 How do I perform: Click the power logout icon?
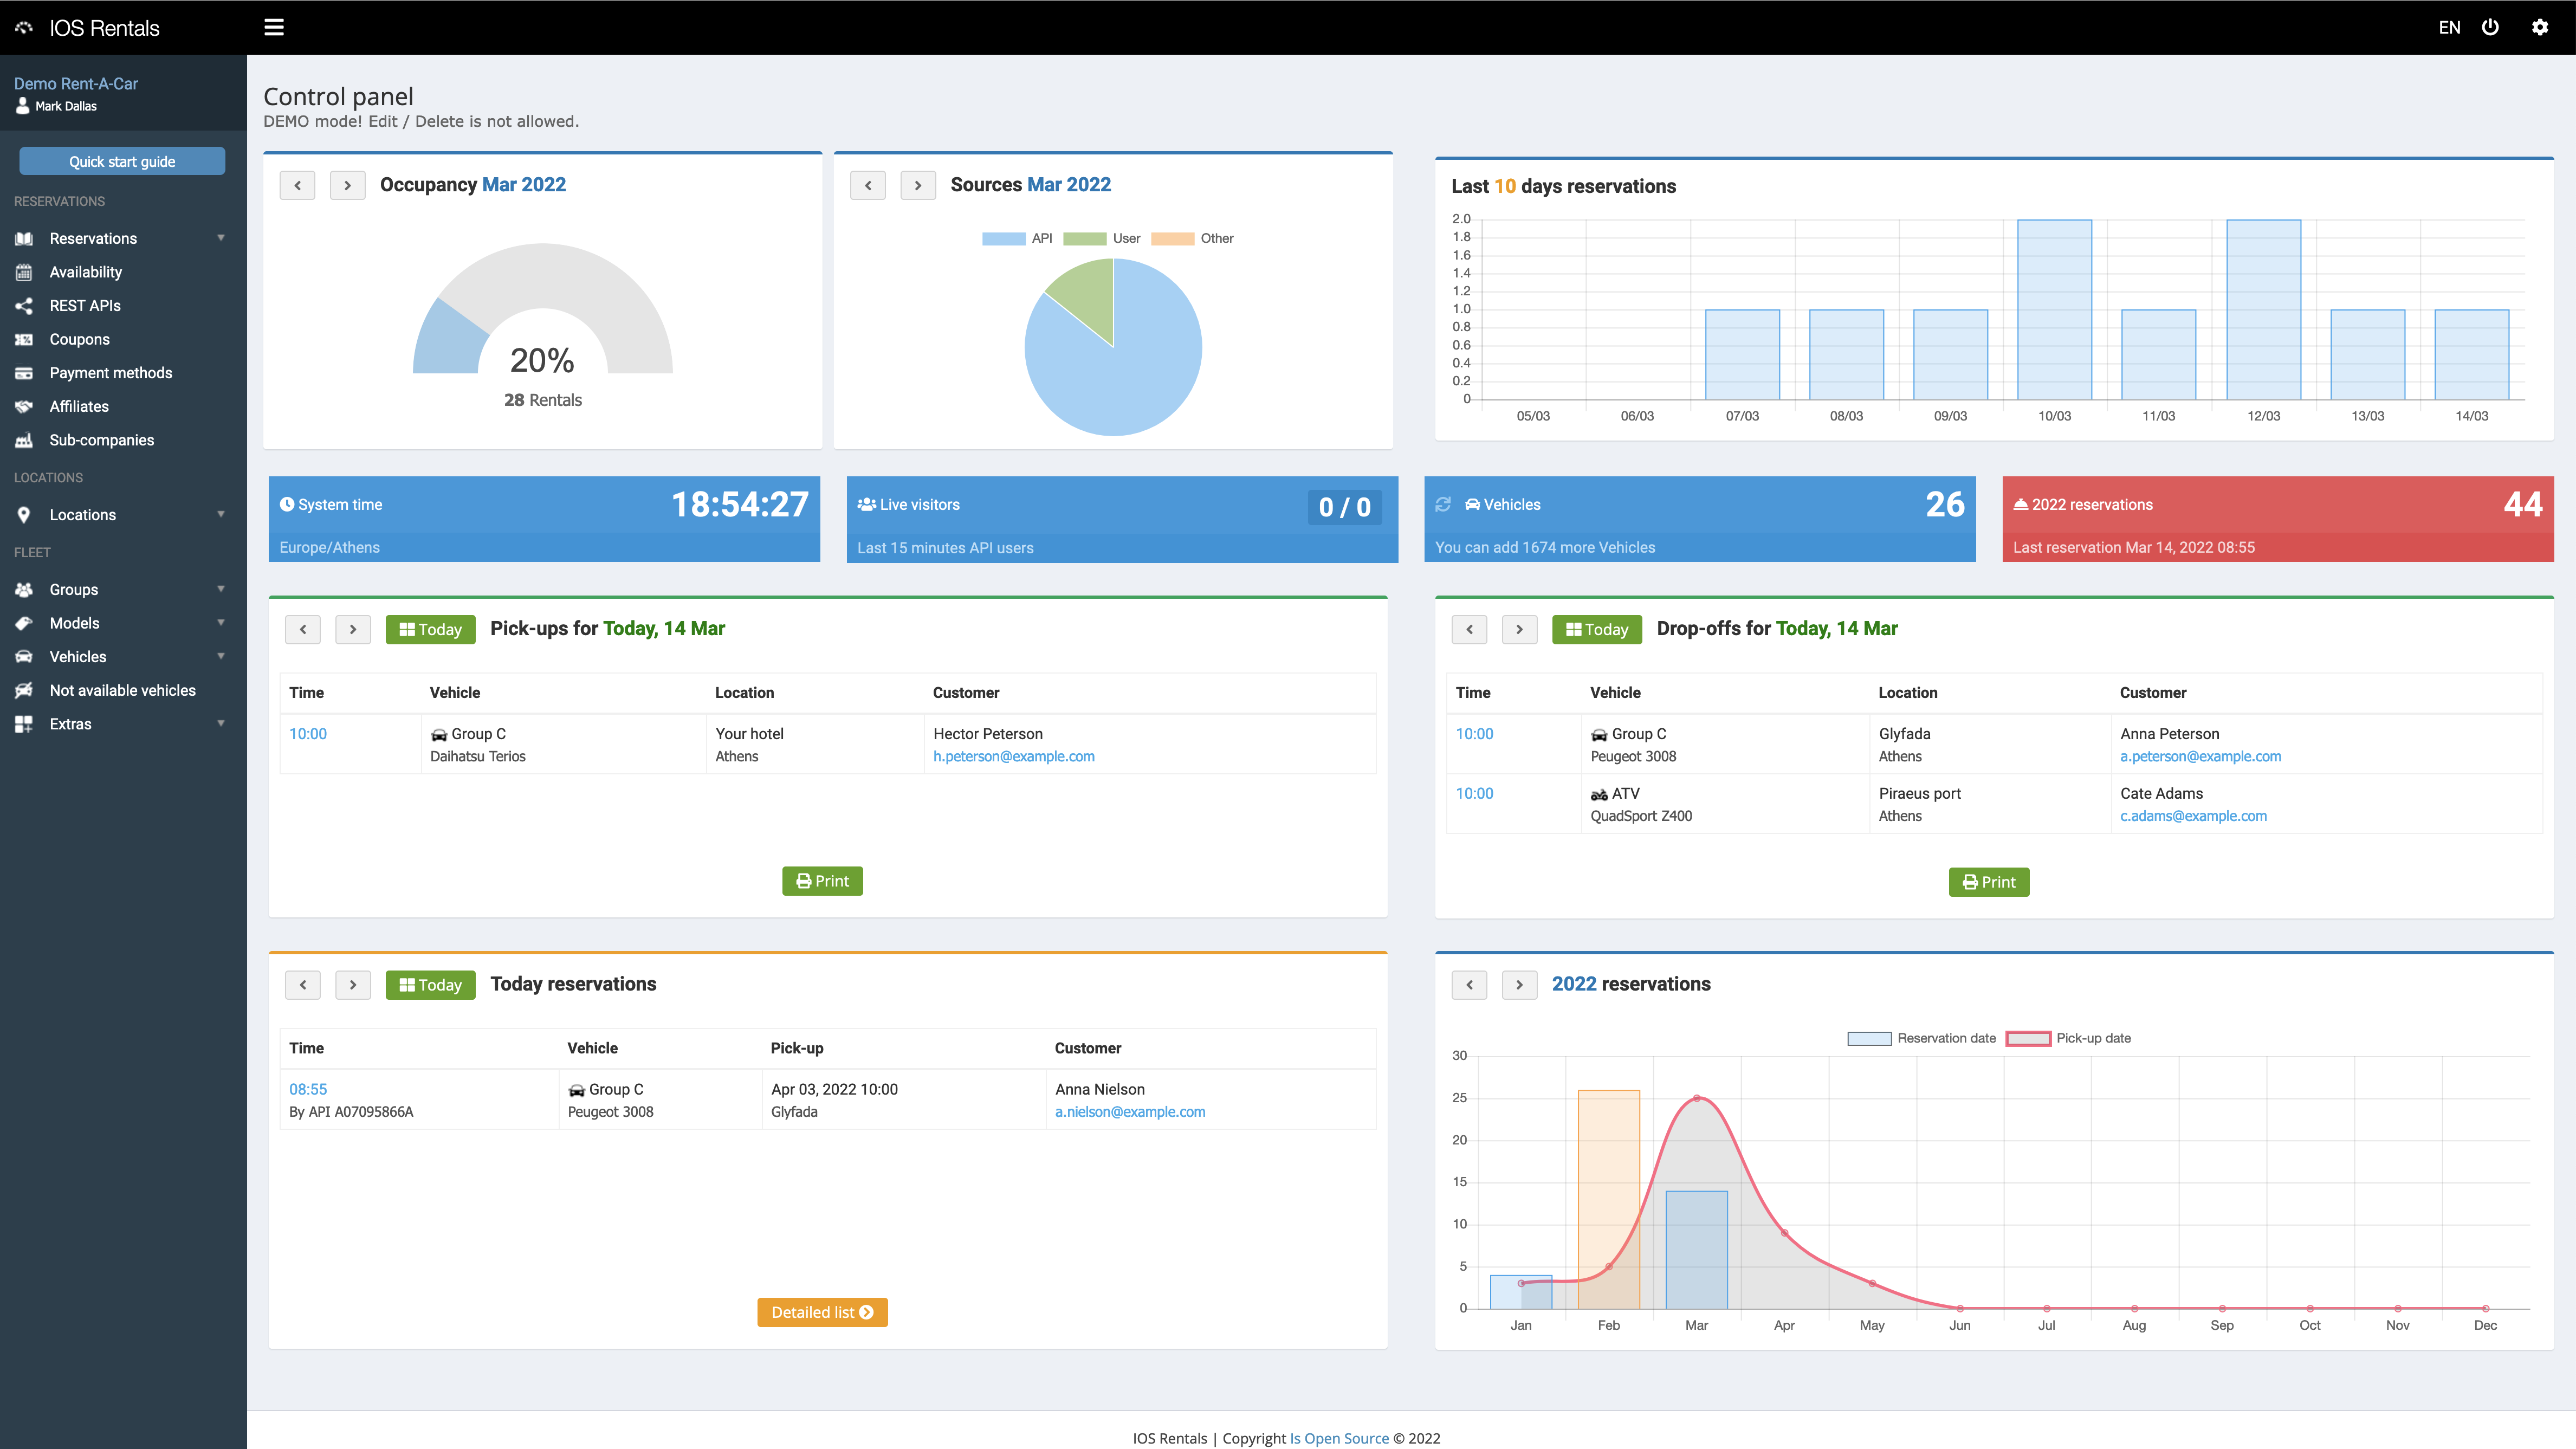coord(2491,27)
